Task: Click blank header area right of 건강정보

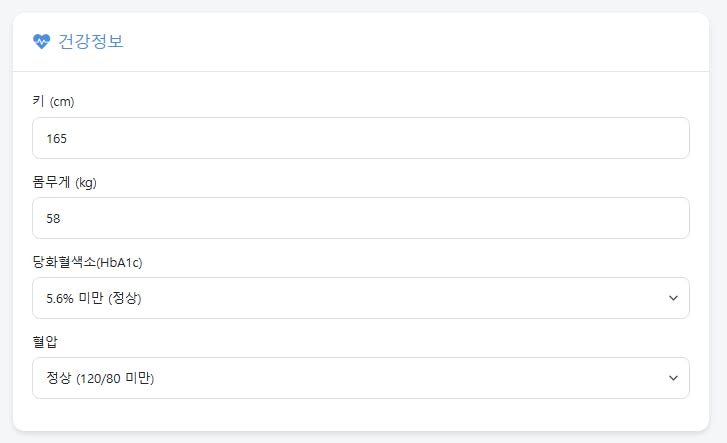Action: click(417, 42)
